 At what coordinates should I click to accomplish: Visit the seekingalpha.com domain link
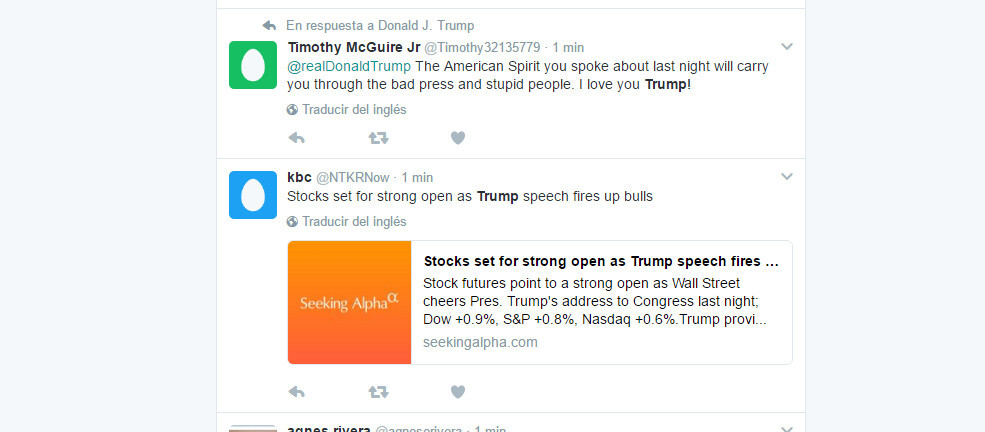[481, 342]
